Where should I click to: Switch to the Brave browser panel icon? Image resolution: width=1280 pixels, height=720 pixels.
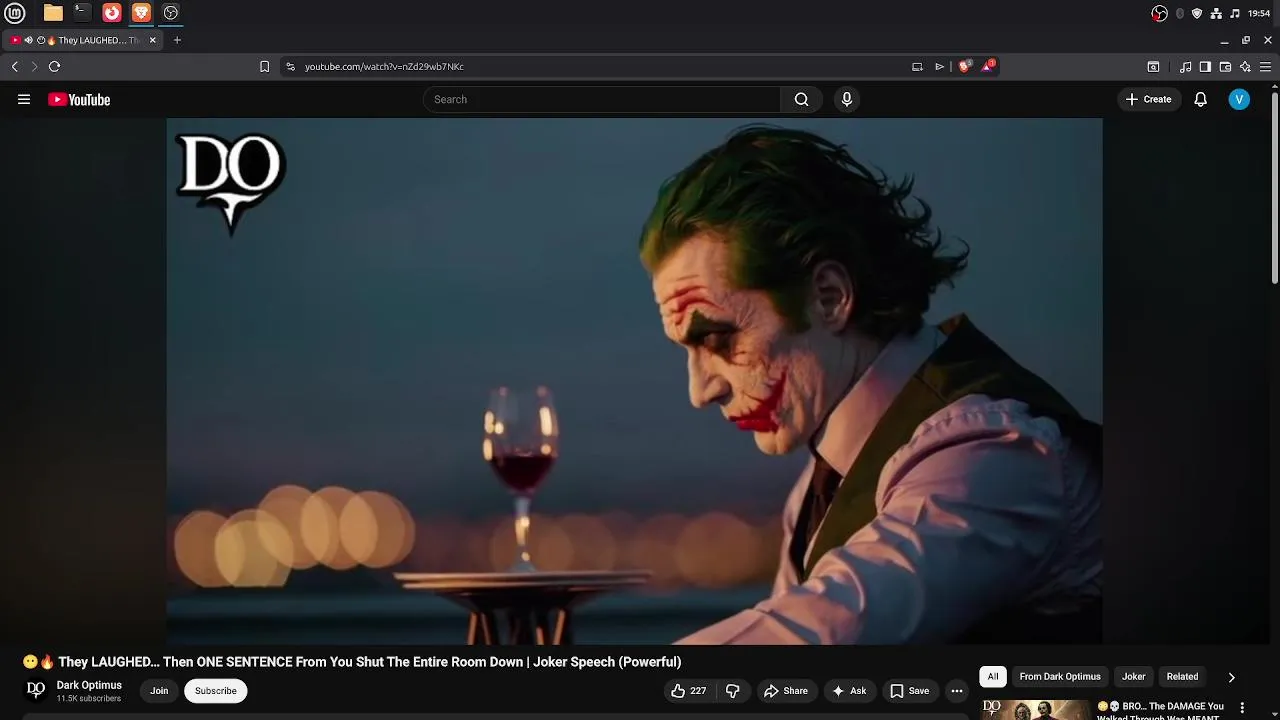pyautogui.click(x=141, y=13)
